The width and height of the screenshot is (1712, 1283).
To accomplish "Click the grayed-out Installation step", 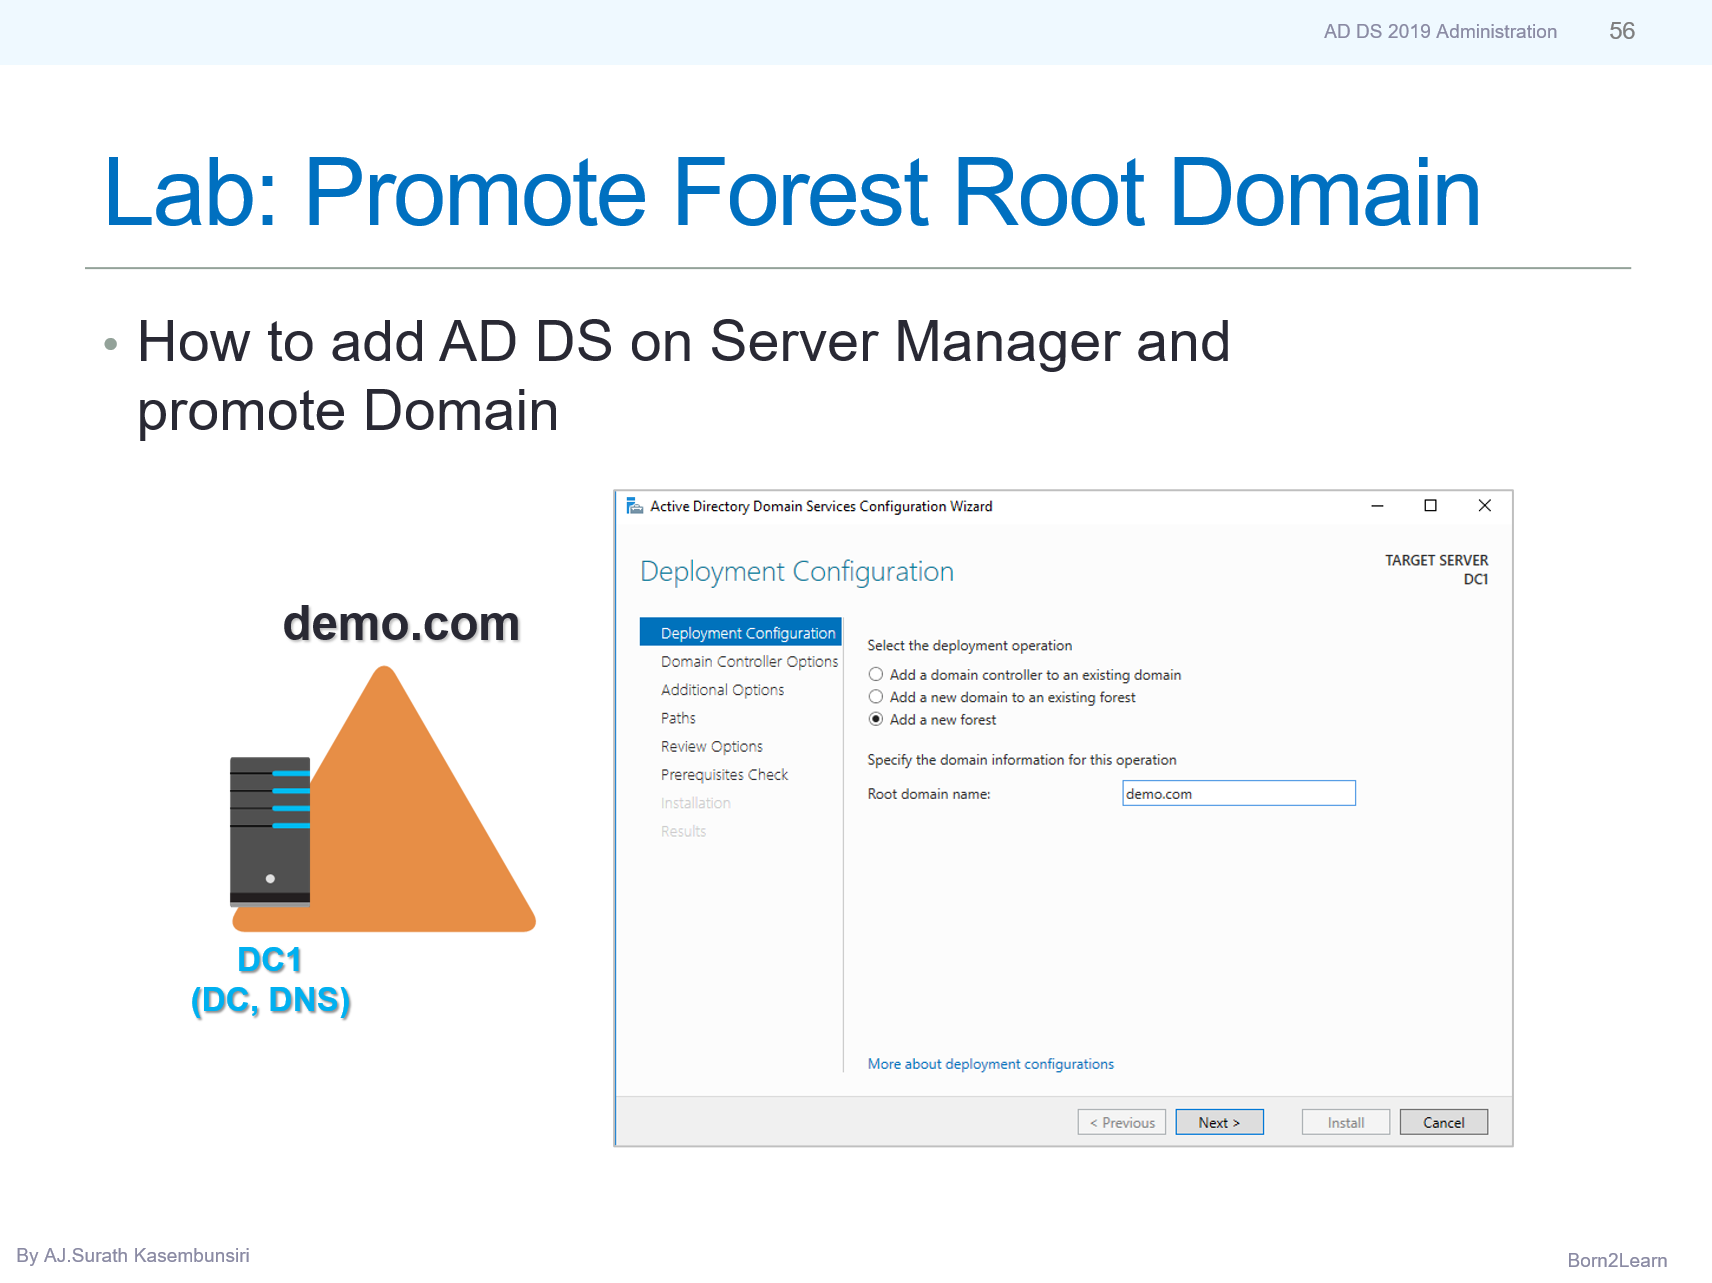I will tap(695, 802).
